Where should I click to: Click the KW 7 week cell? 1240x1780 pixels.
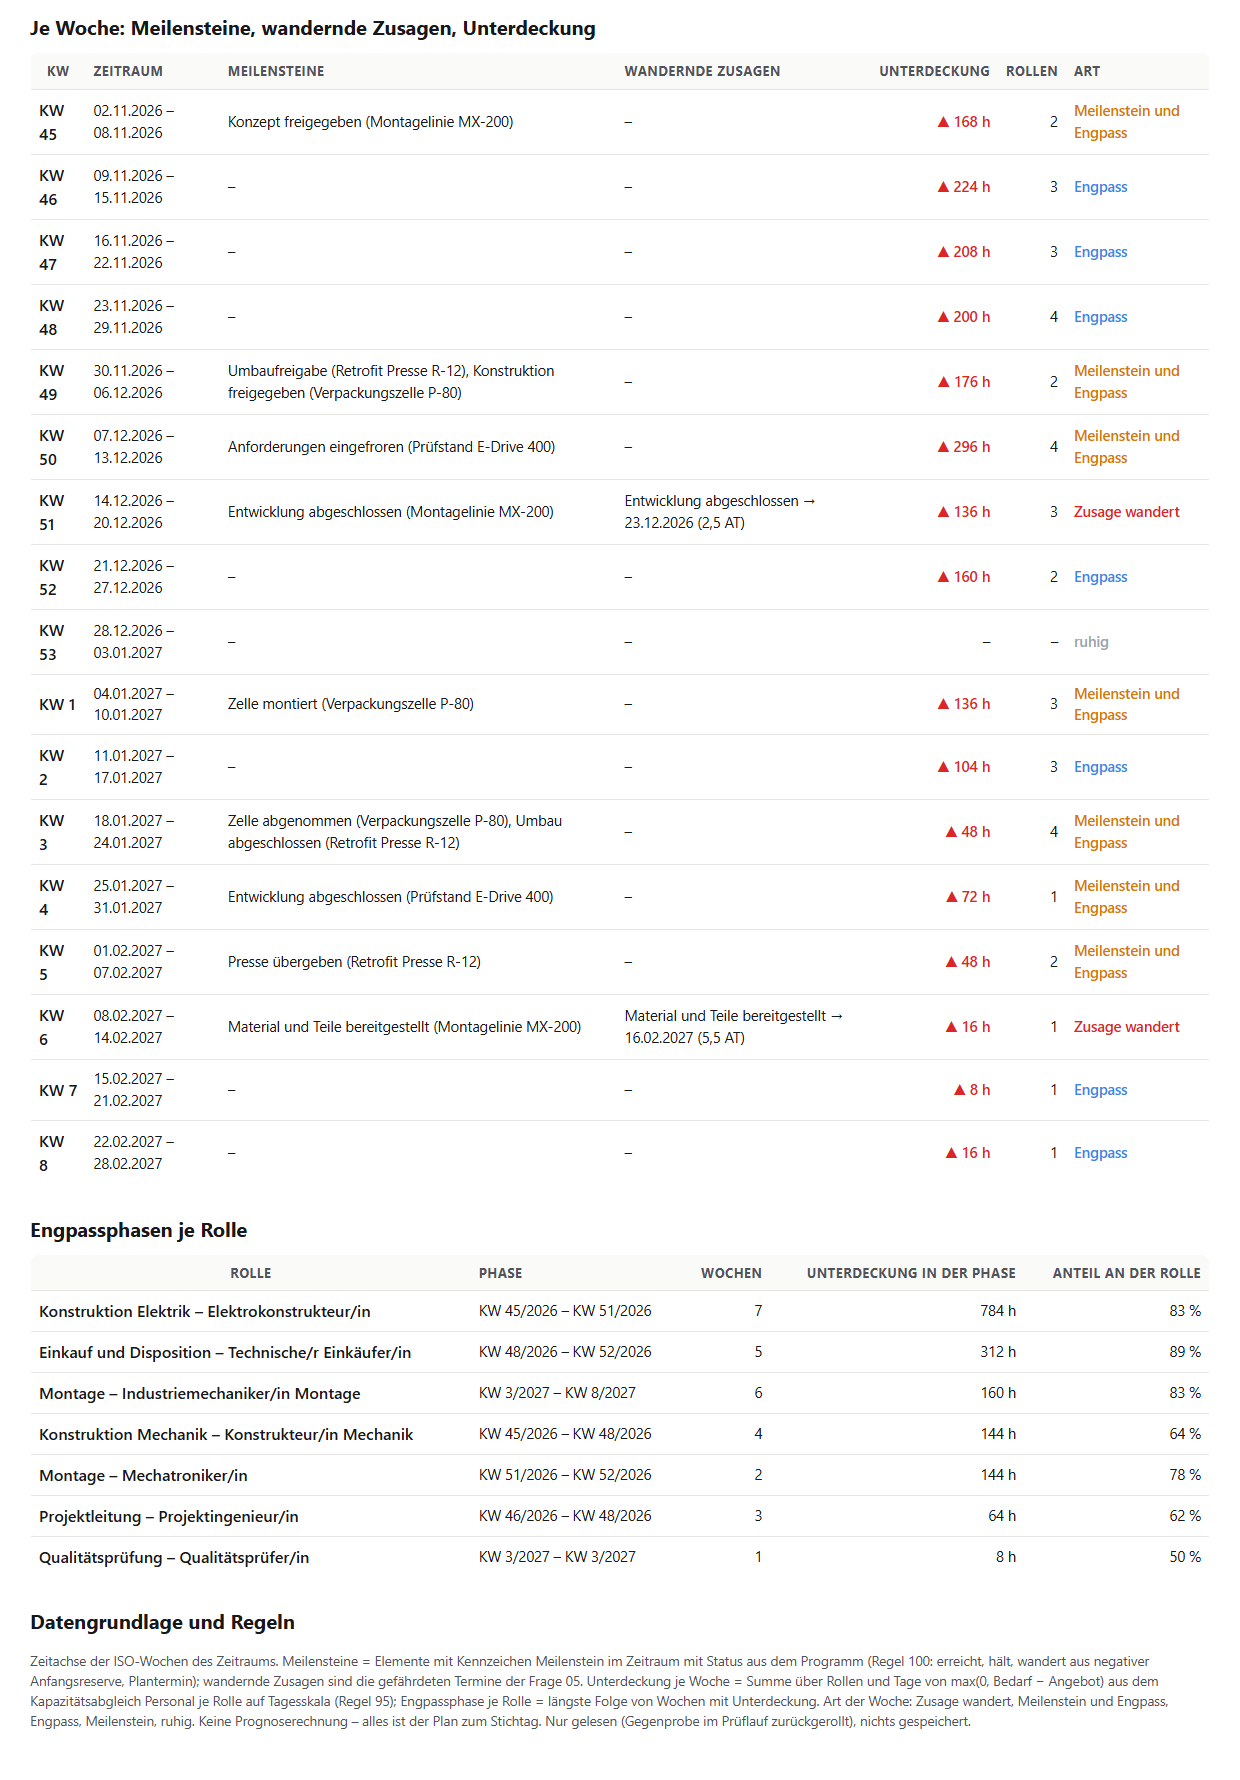(58, 1090)
